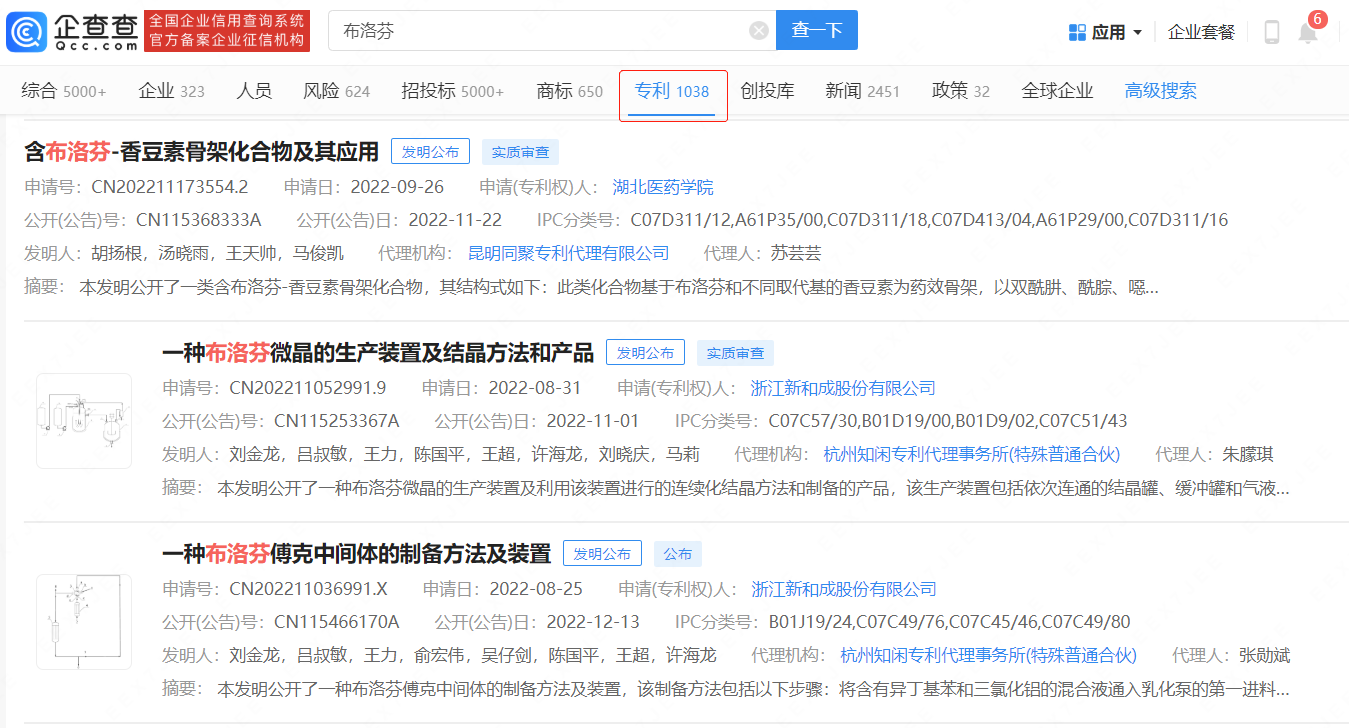Click the inventors 胡扬根，汤晓雨，王天帅，马俊凯
Viewport: 1349px width, 728px height.
(218, 253)
